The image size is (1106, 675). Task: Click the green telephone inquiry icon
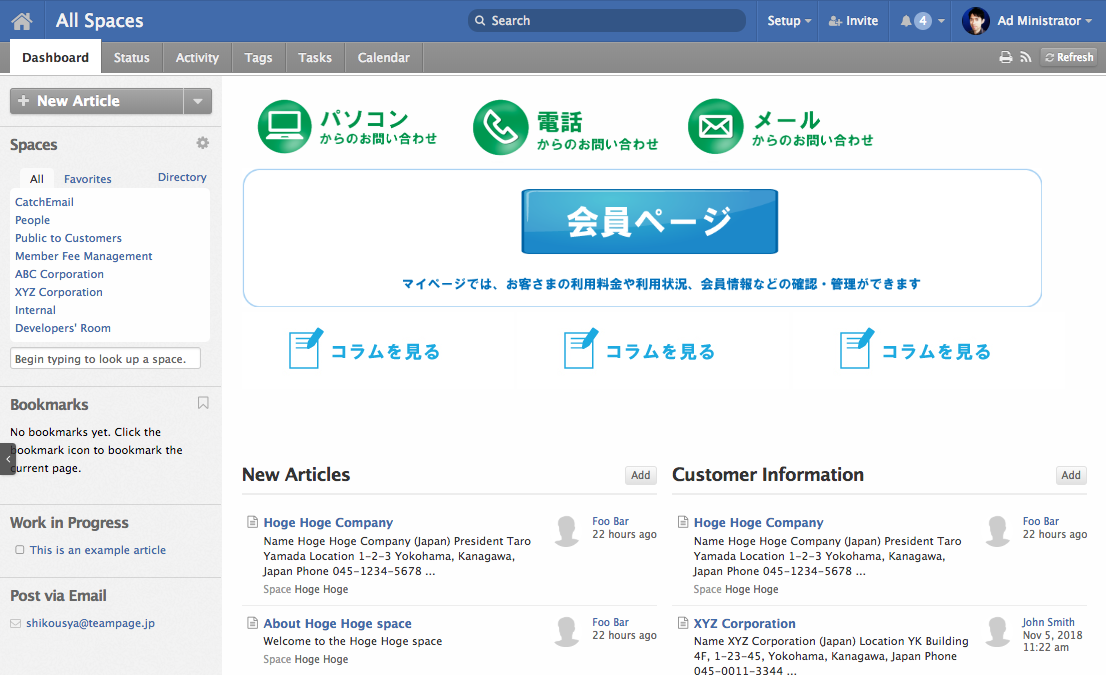point(500,127)
